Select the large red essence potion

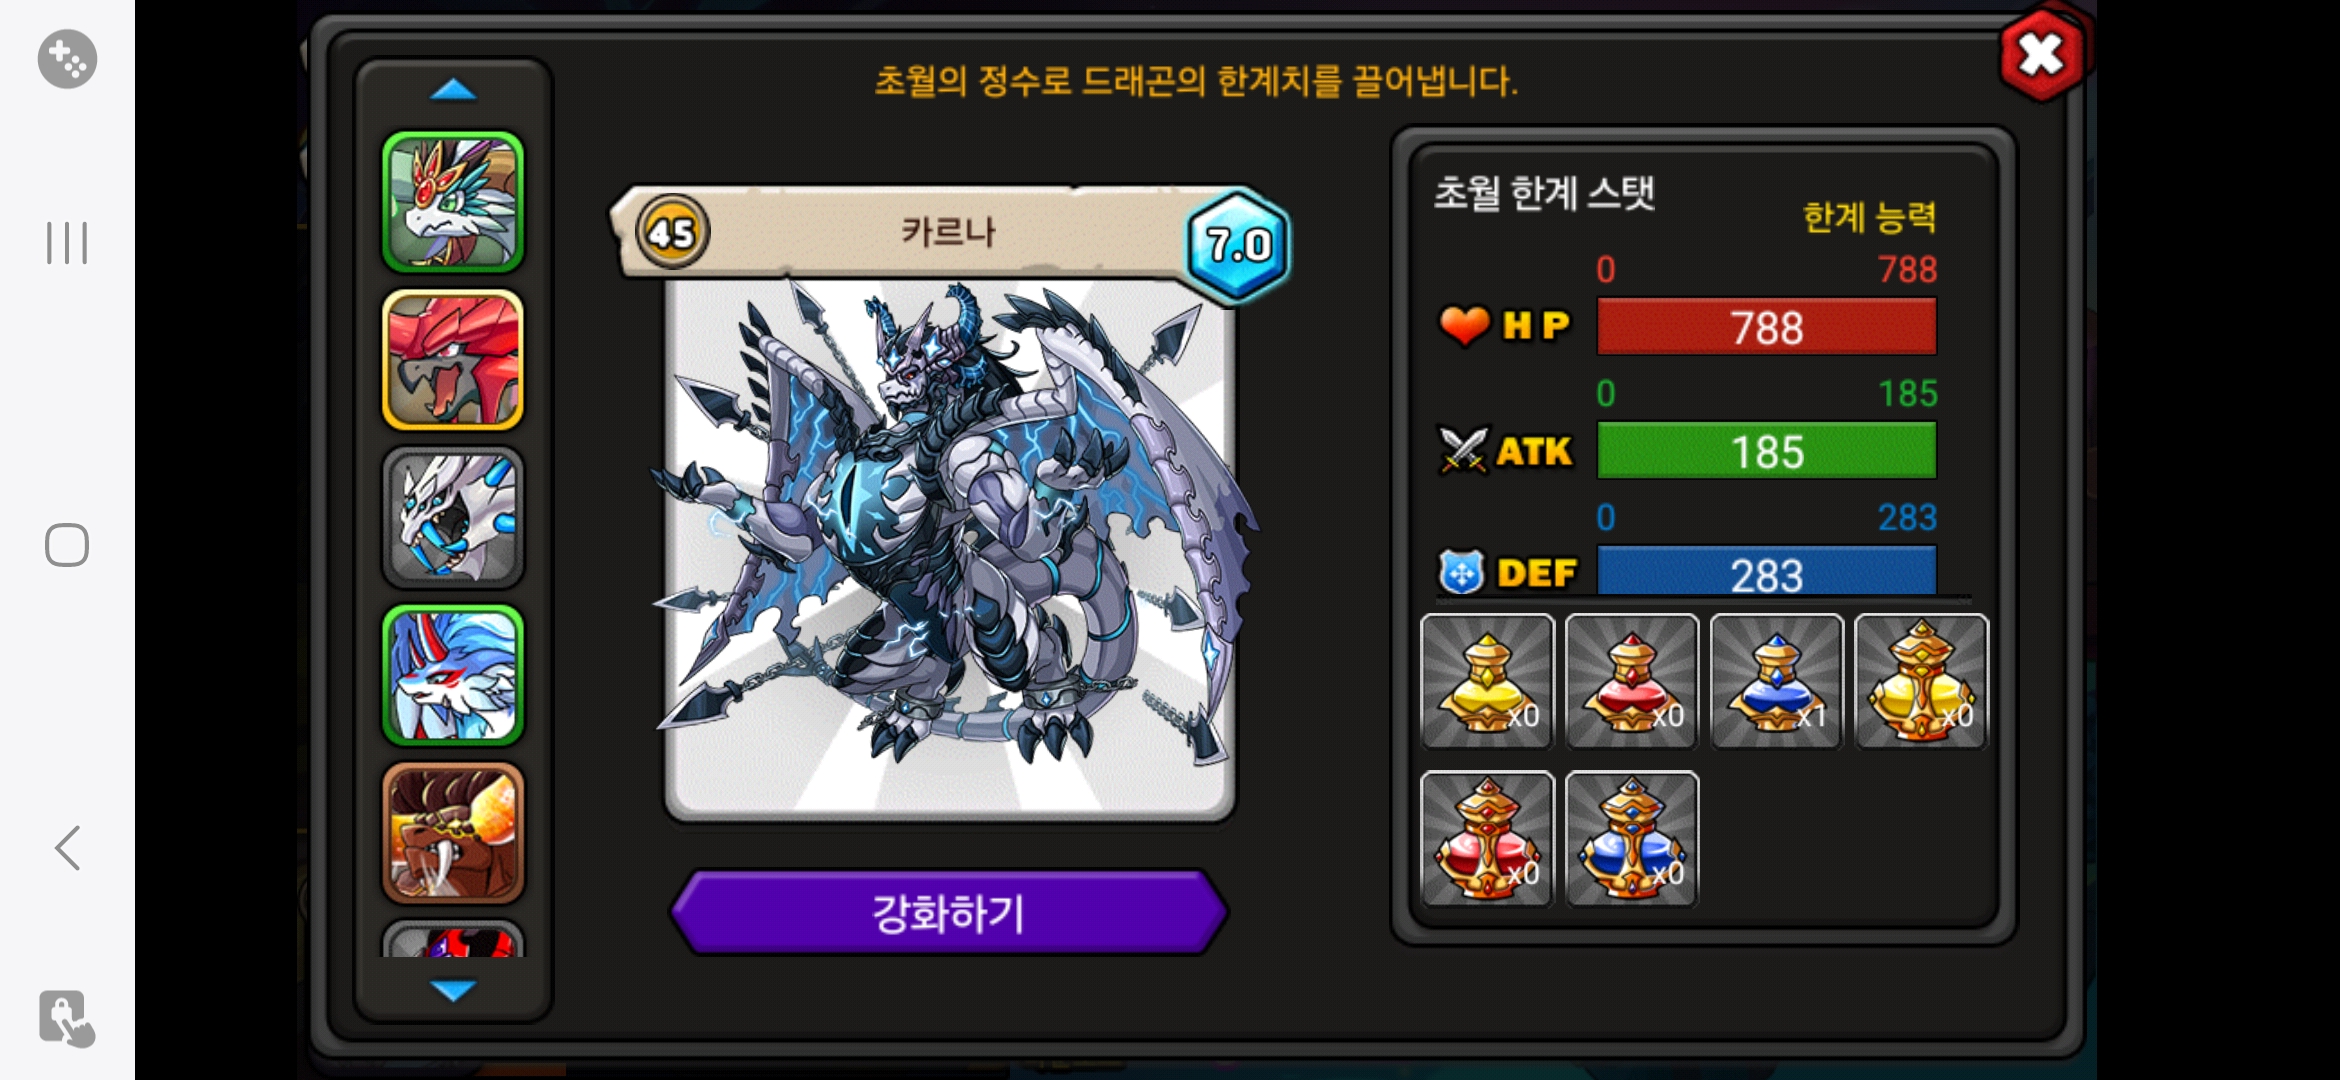coord(1487,839)
